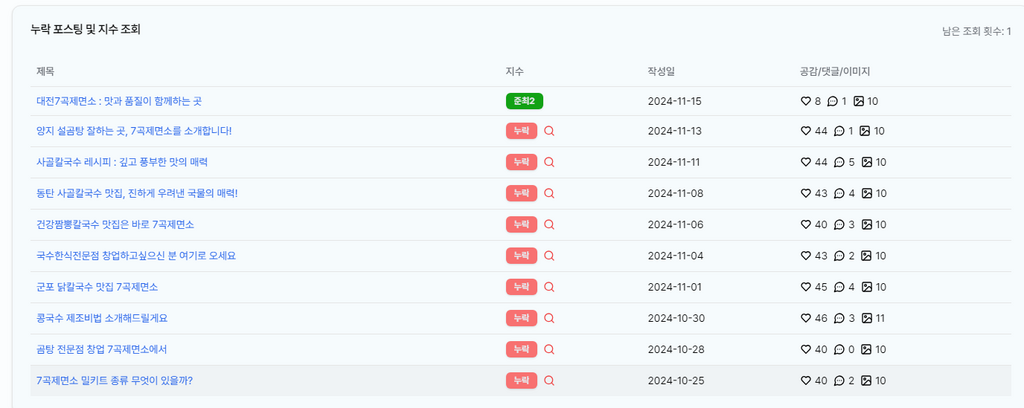
Task: Click the search magnifier icon in the 2024-11-01 row
Action: (549, 287)
